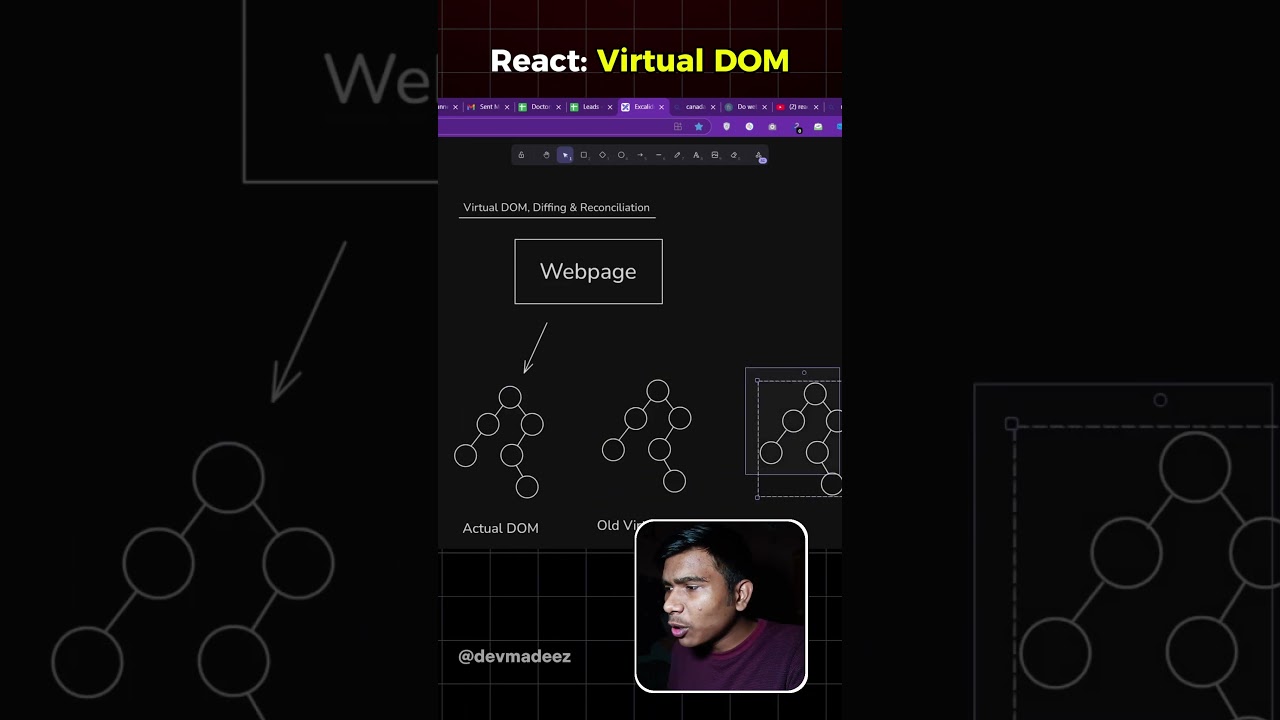Open the shield extension icon

[726, 127]
